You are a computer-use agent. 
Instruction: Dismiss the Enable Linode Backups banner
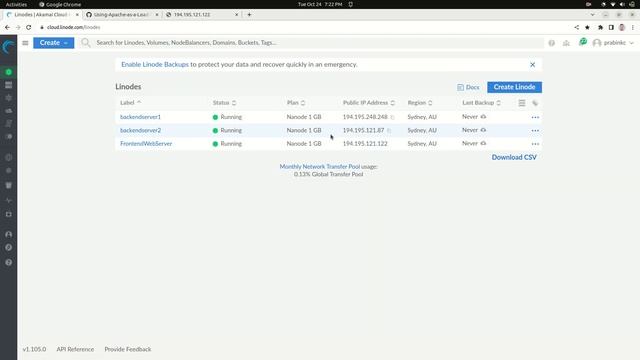pyautogui.click(x=533, y=64)
